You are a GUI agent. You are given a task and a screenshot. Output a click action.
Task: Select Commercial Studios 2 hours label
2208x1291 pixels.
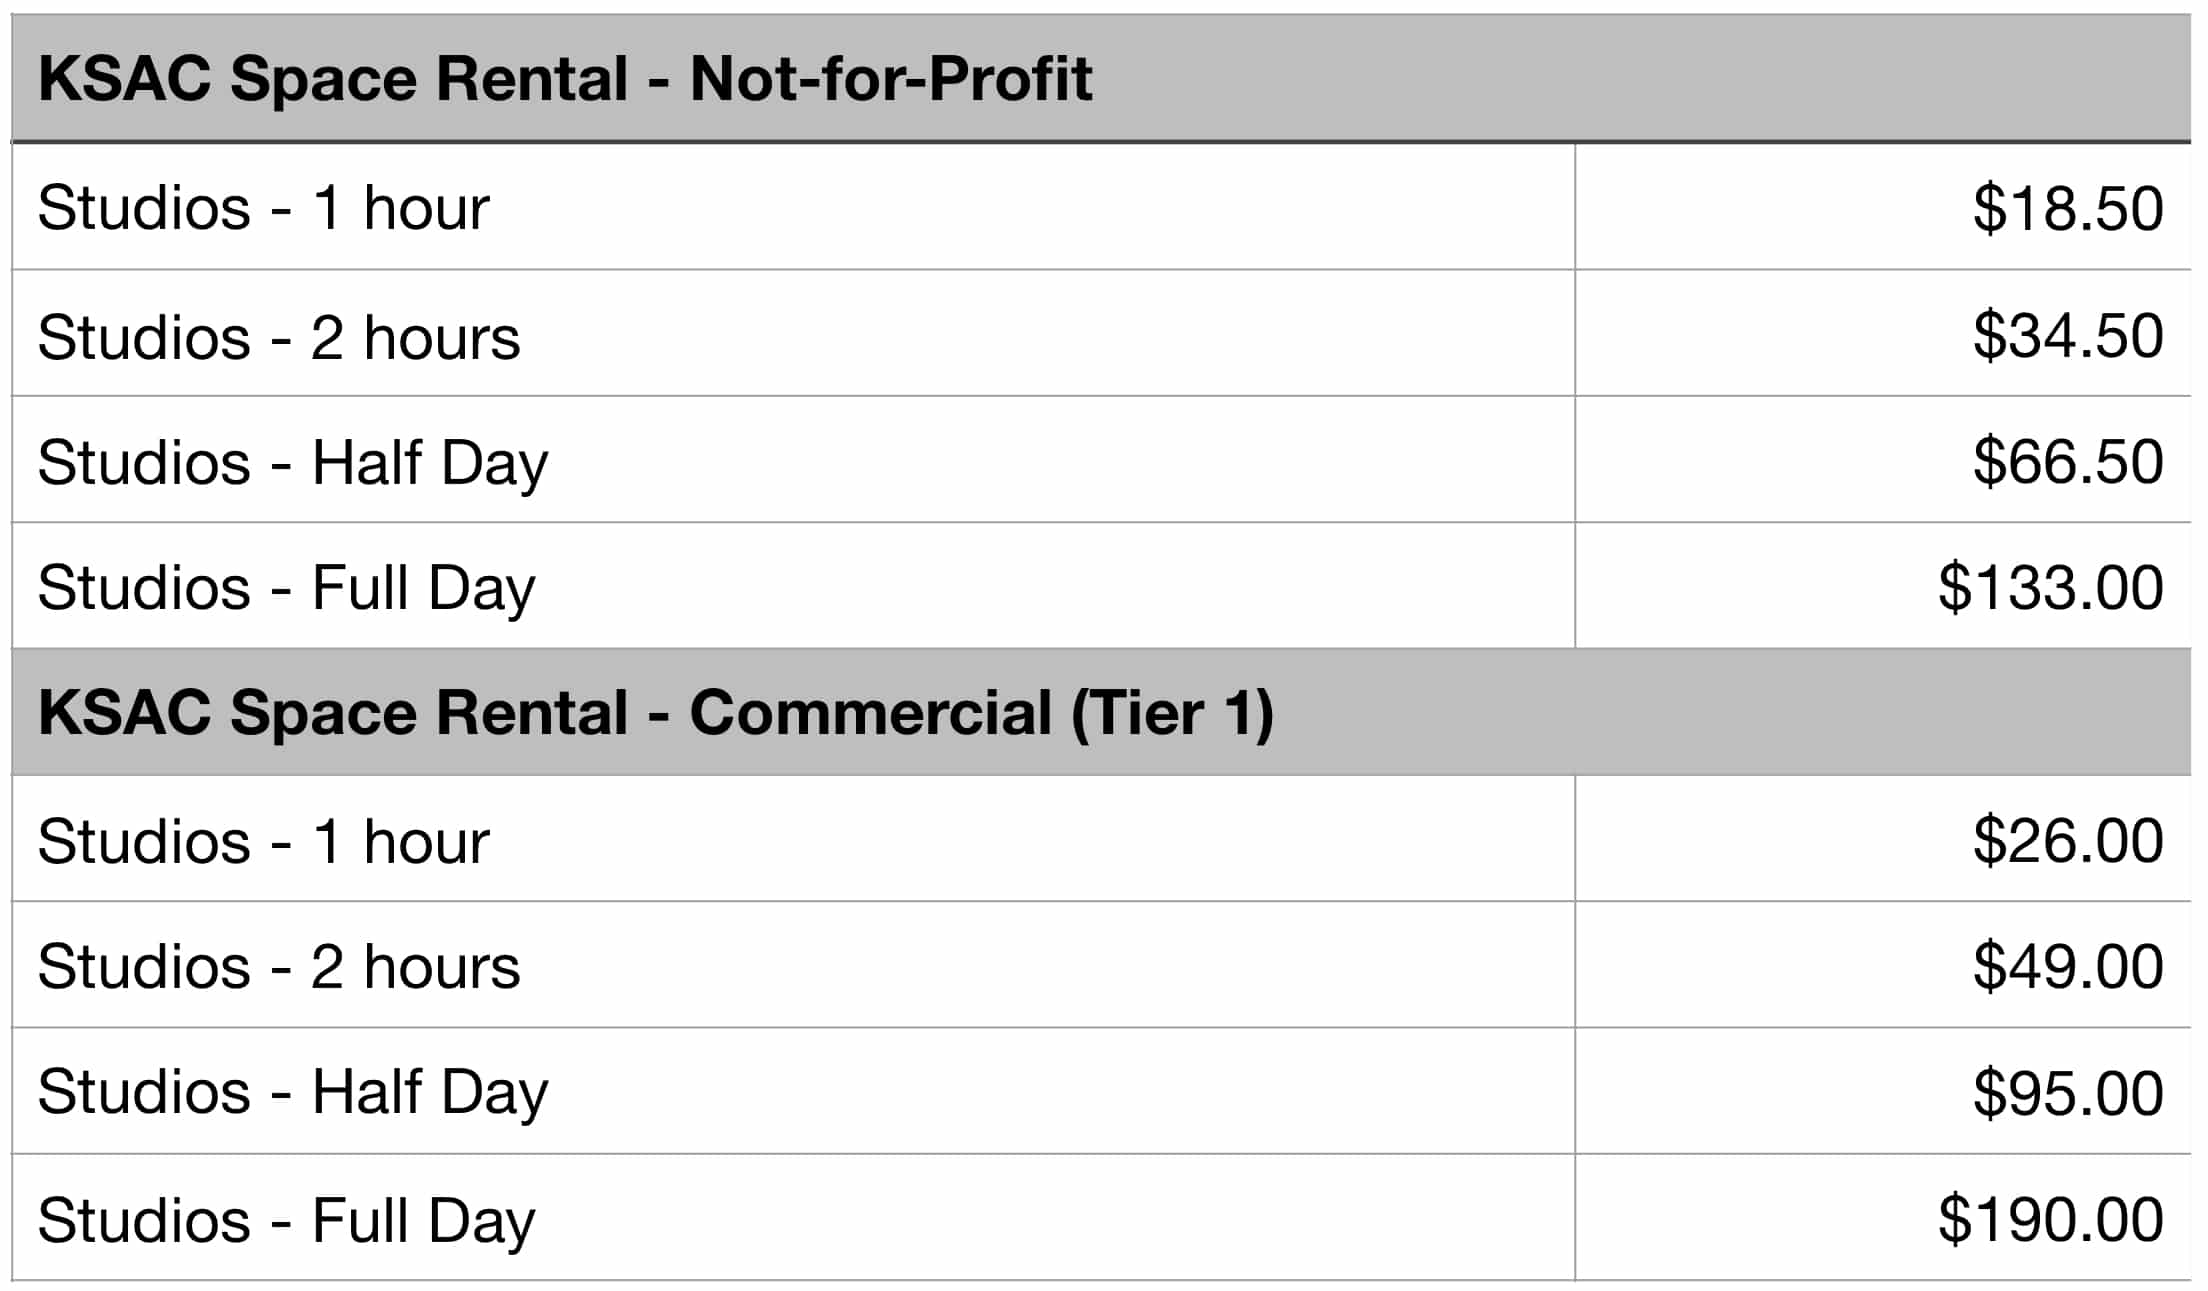pyautogui.click(x=279, y=967)
